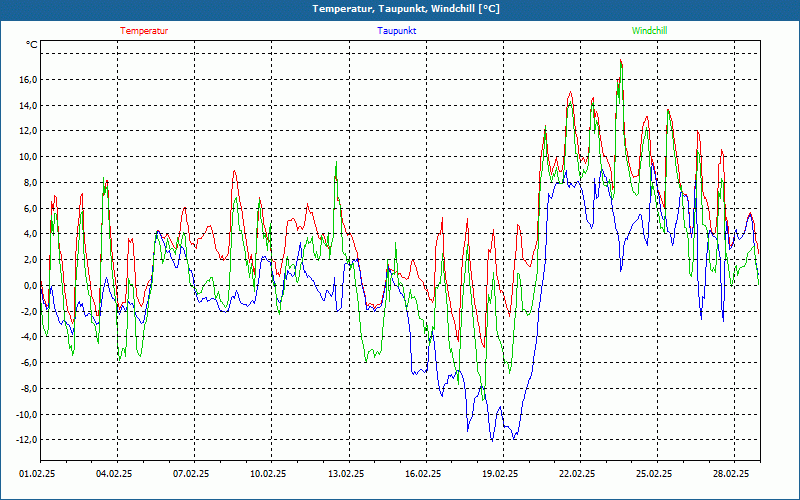Click the -12,0 y-axis value
800x500 pixels.
tap(27, 440)
